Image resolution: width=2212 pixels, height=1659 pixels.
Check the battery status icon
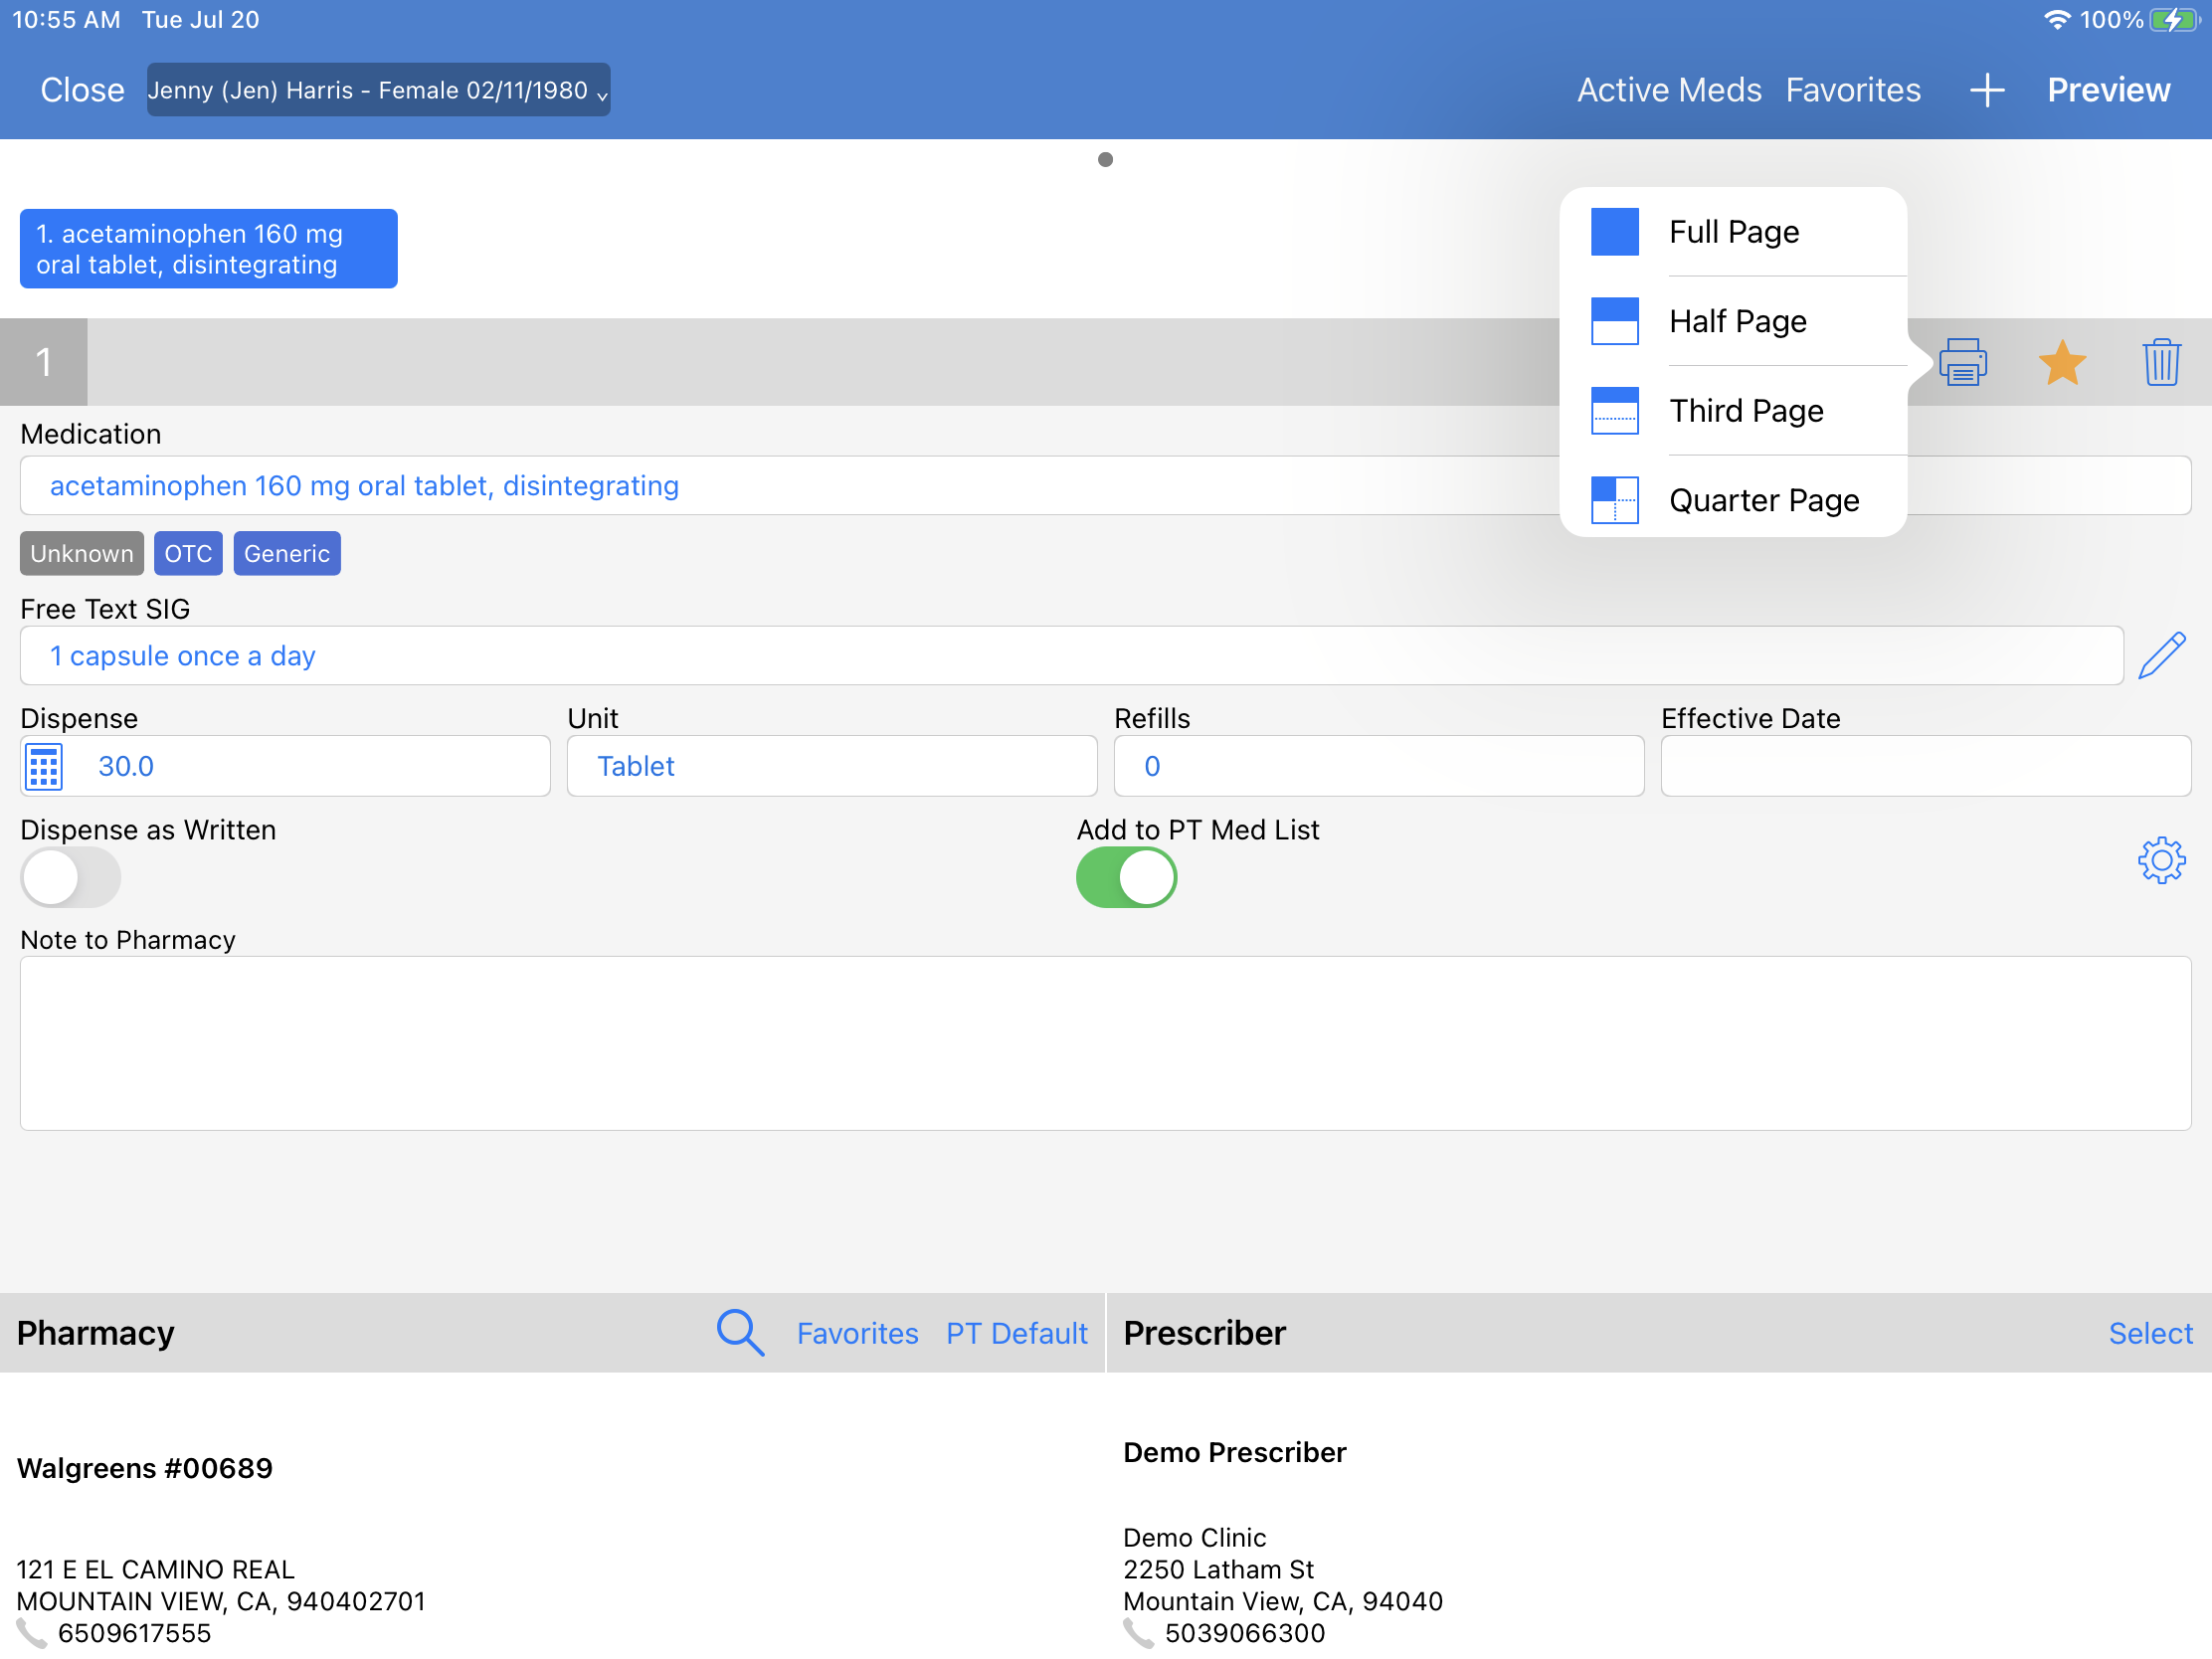pyautogui.click(x=2175, y=20)
